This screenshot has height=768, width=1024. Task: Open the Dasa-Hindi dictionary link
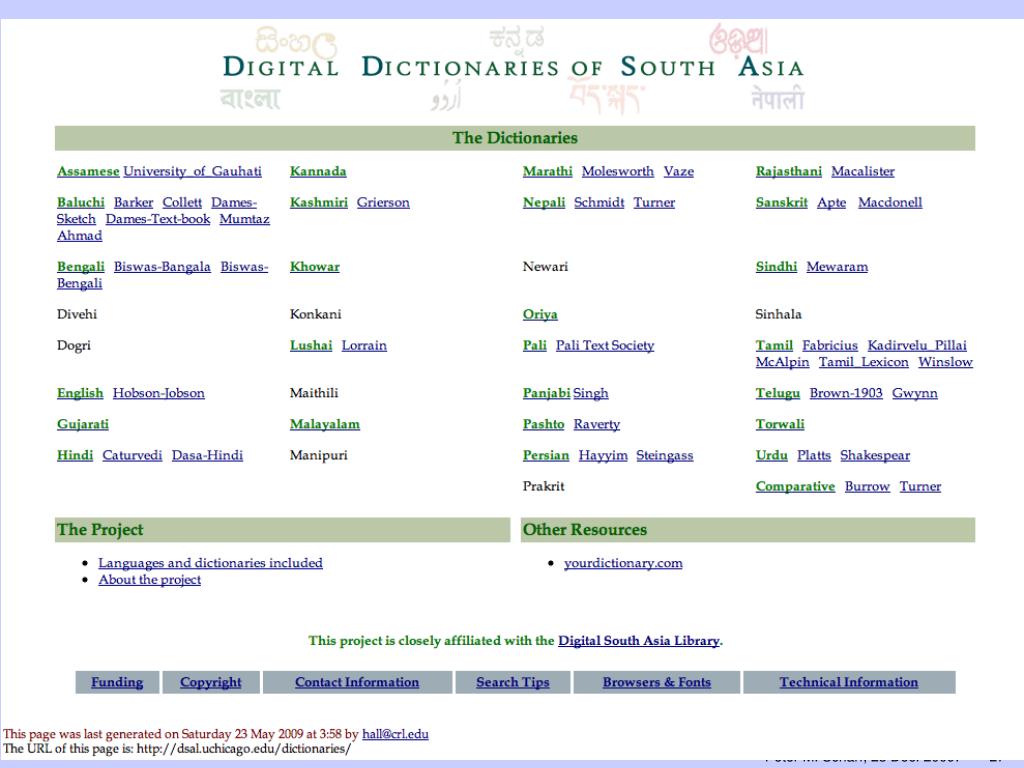(x=207, y=455)
